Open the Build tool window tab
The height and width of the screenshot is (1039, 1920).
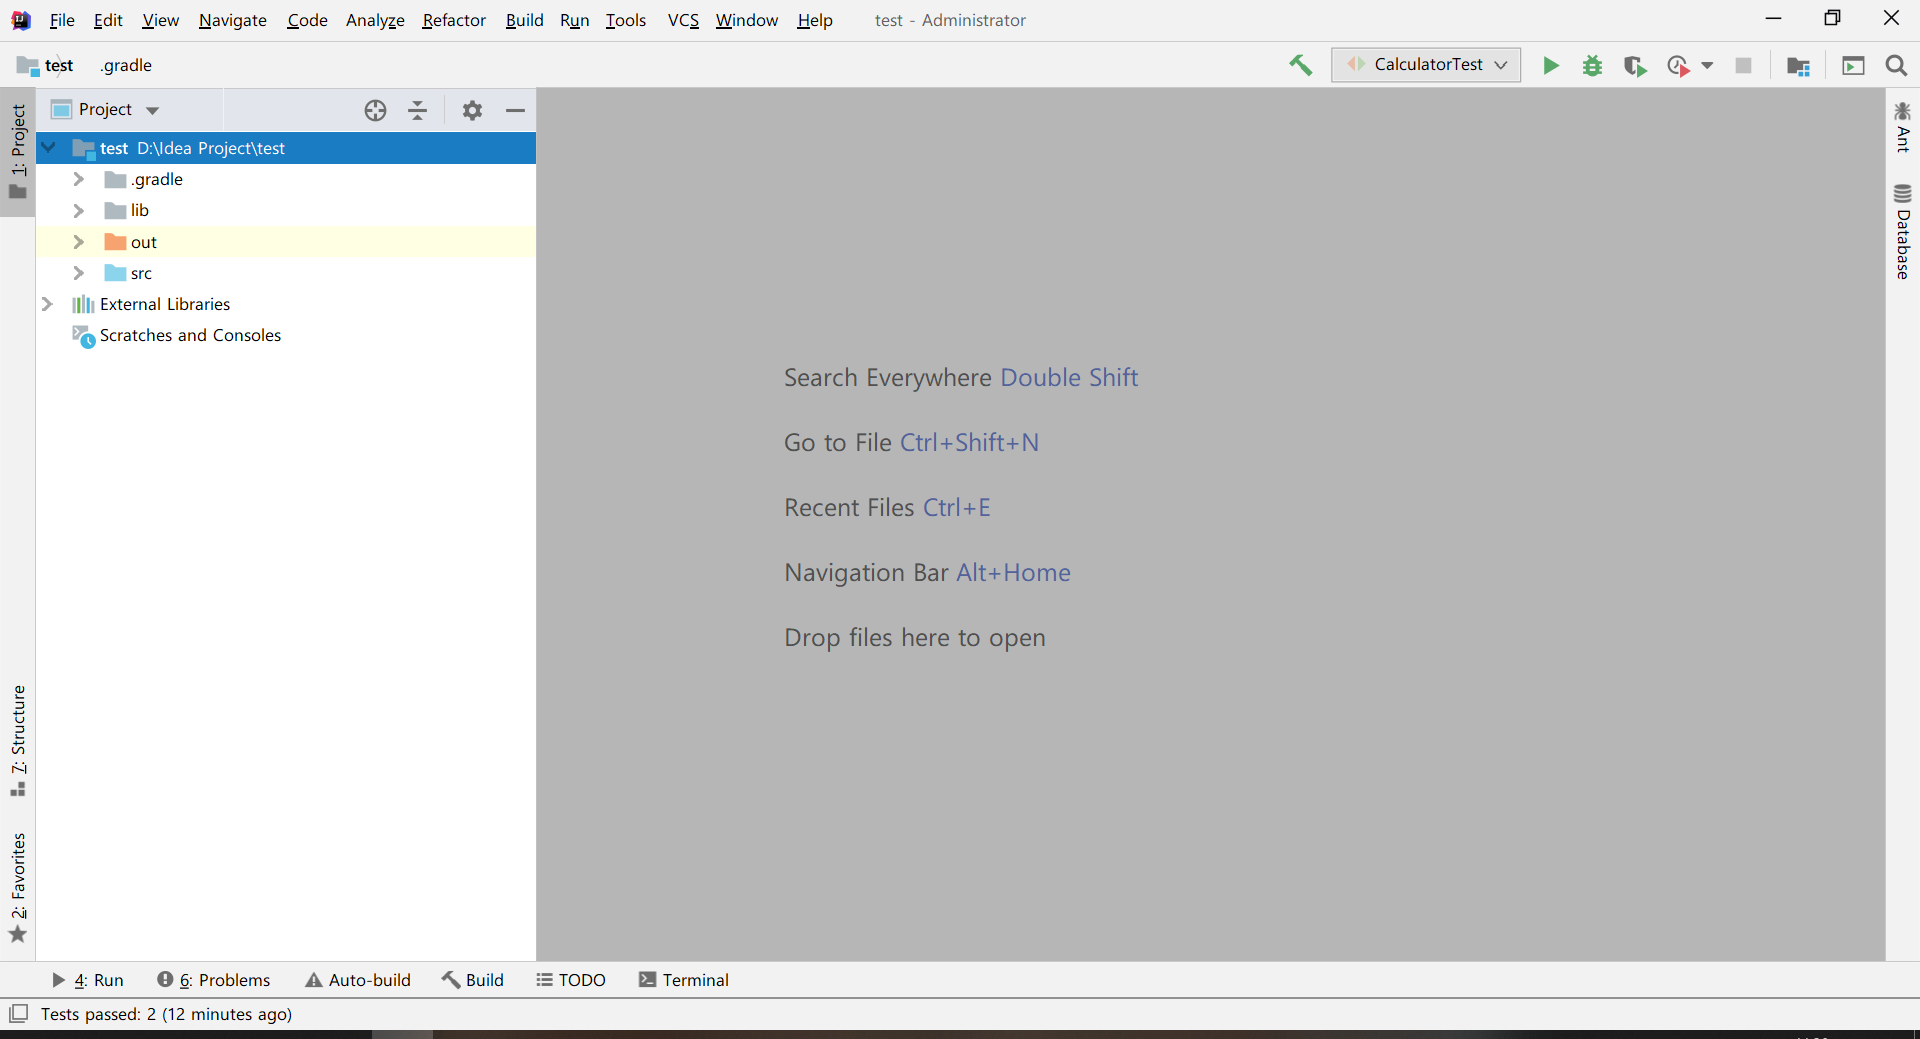[x=473, y=980]
